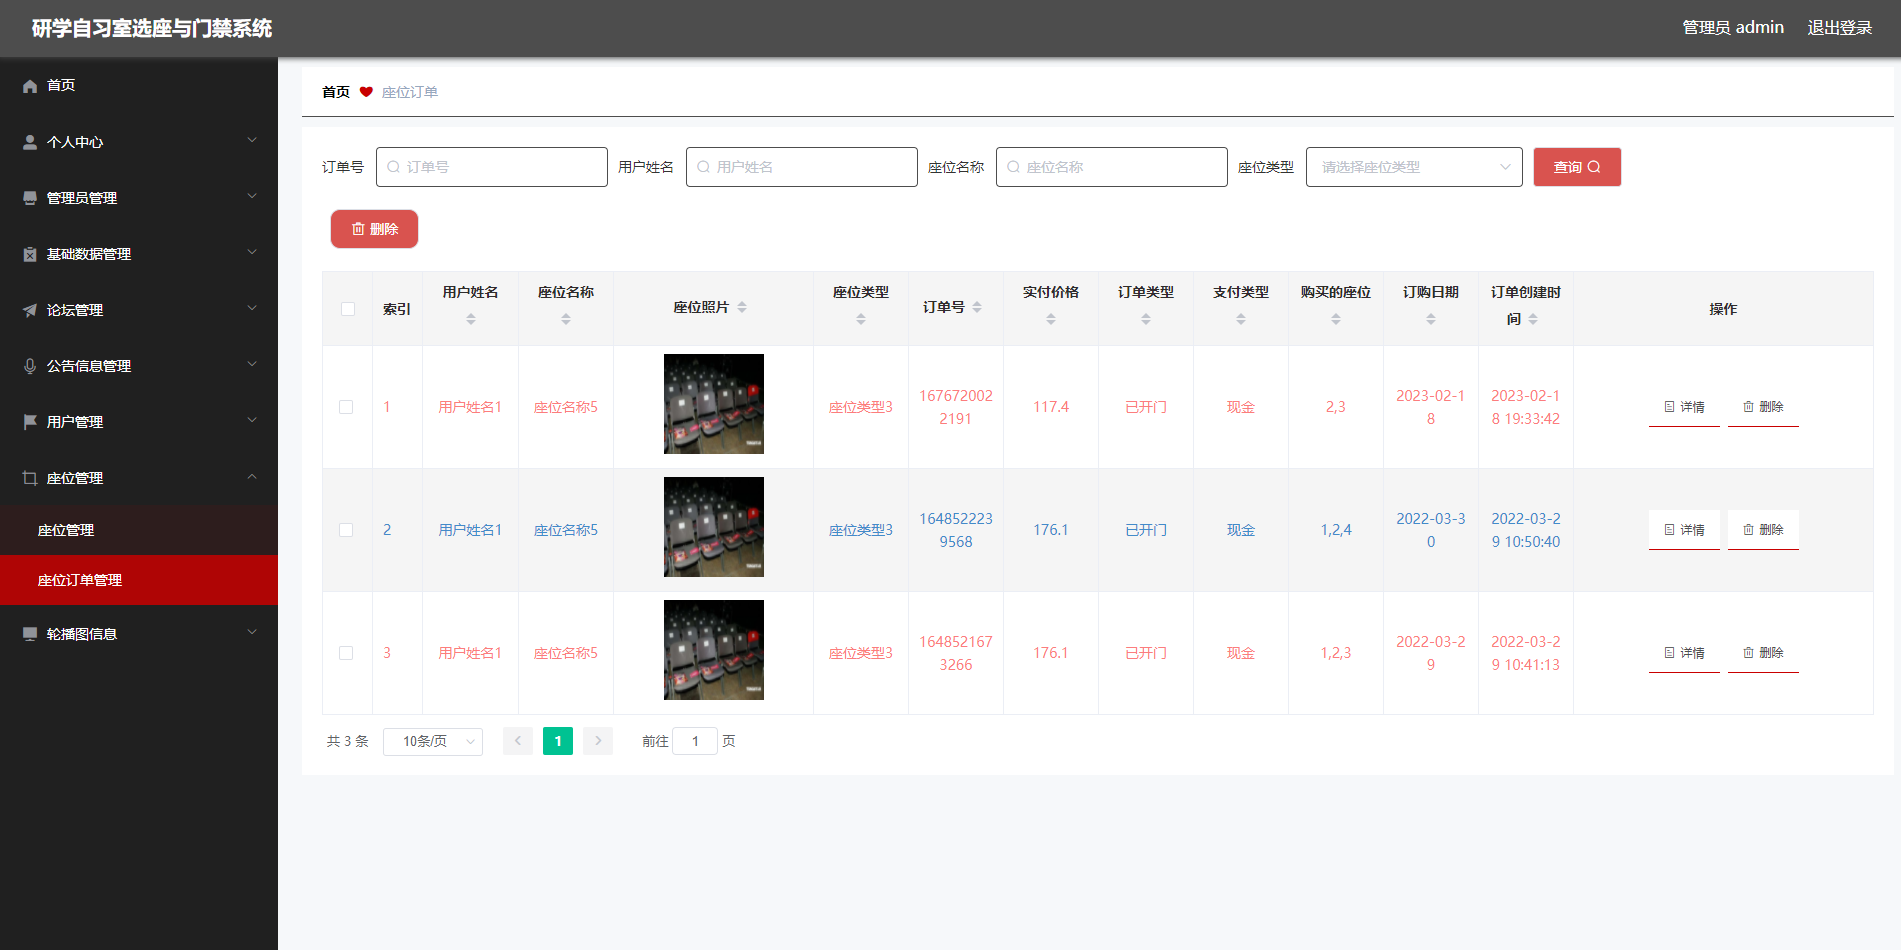Open the 首页 sidebar menu item
The width and height of the screenshot is (1901, 950).
[x=139, y=86]
